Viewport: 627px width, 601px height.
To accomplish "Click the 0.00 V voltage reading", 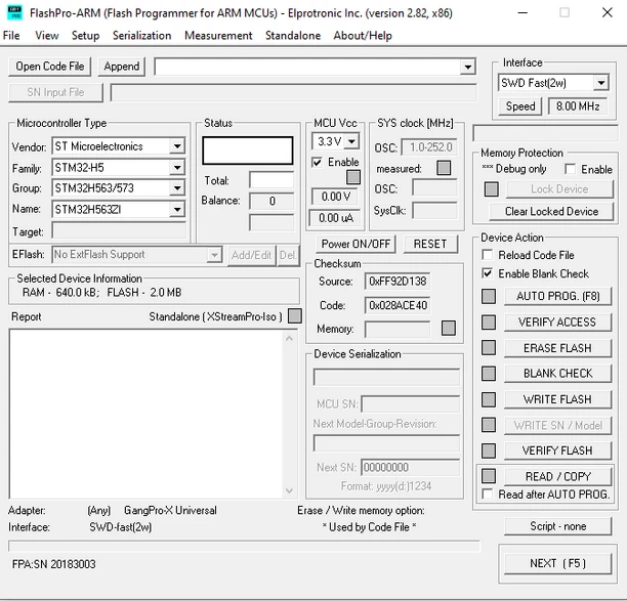I will pos(335,197).
